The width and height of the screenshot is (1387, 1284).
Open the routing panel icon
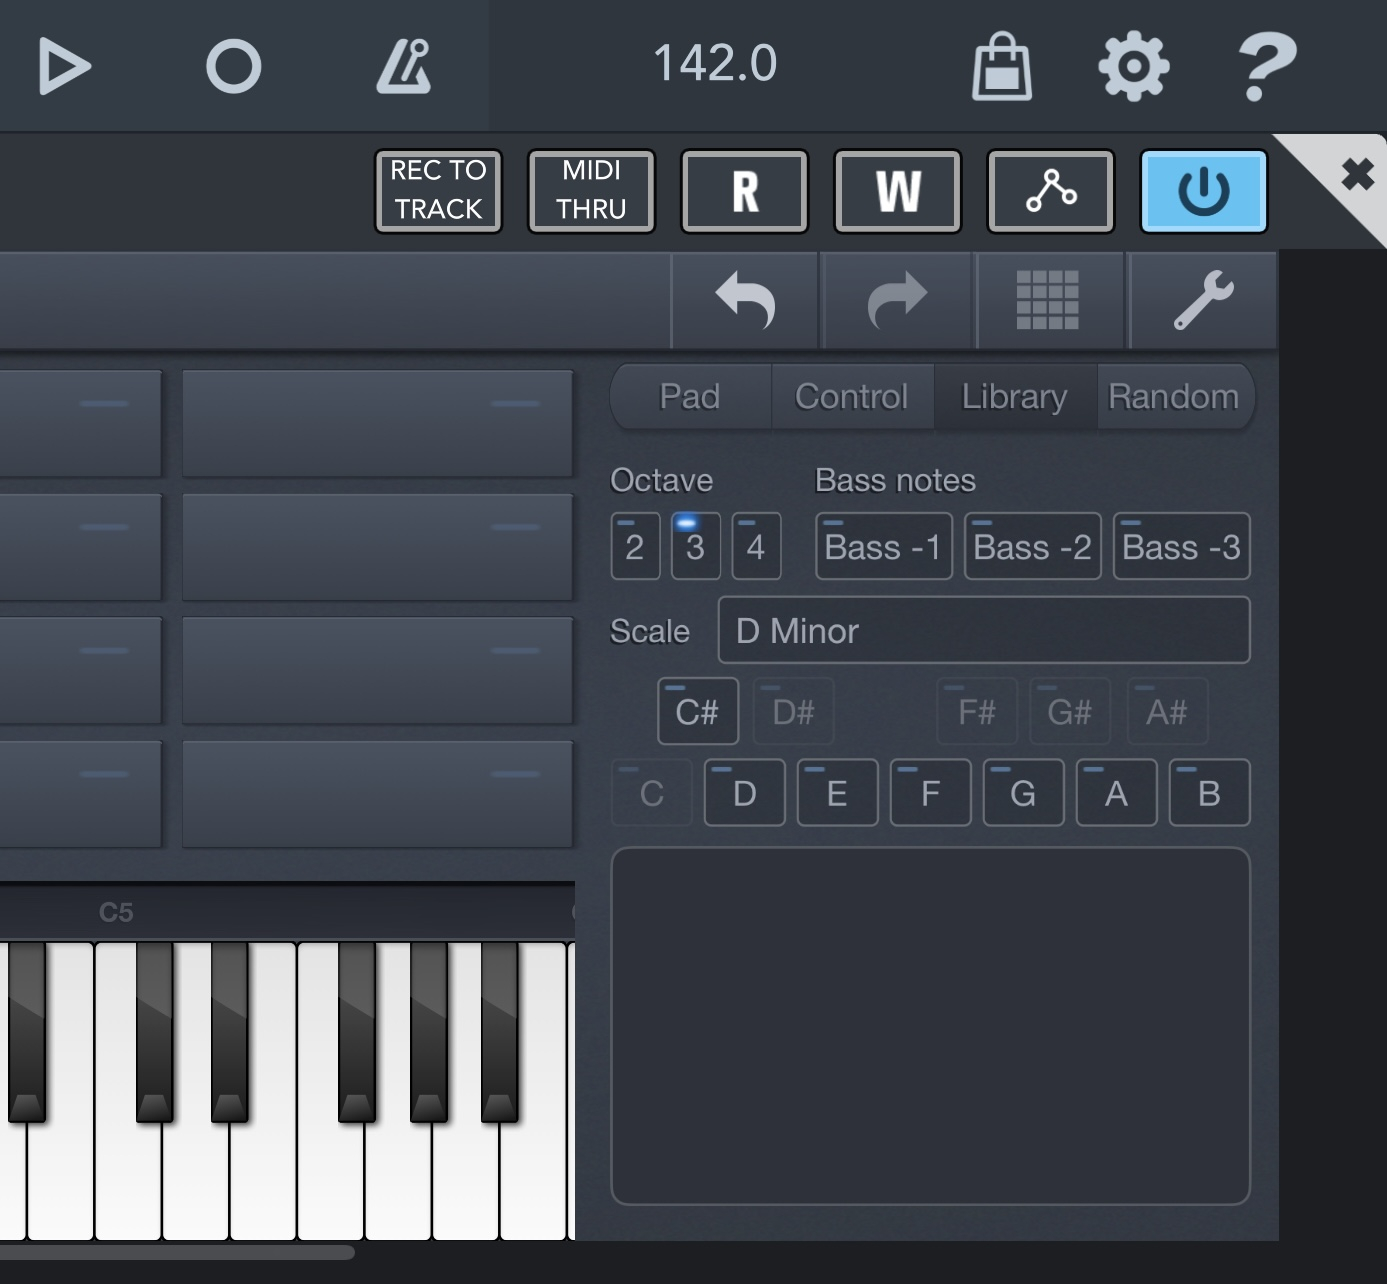pos(1050,191)
